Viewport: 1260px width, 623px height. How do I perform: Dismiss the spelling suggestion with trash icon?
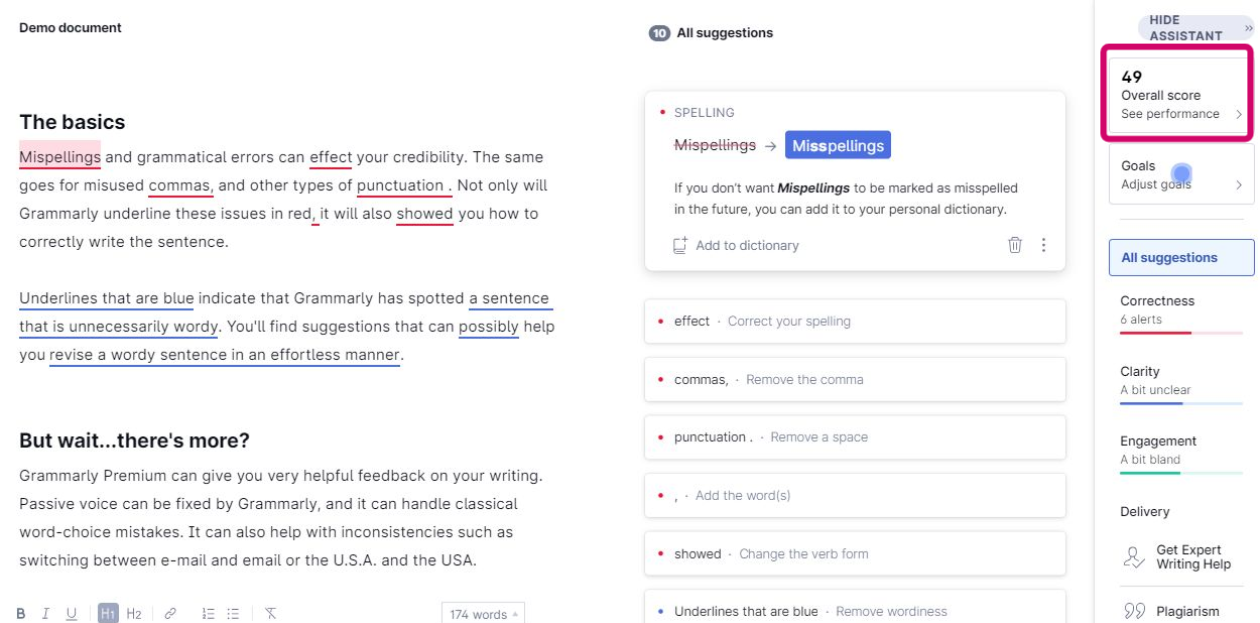[1015, 245]
